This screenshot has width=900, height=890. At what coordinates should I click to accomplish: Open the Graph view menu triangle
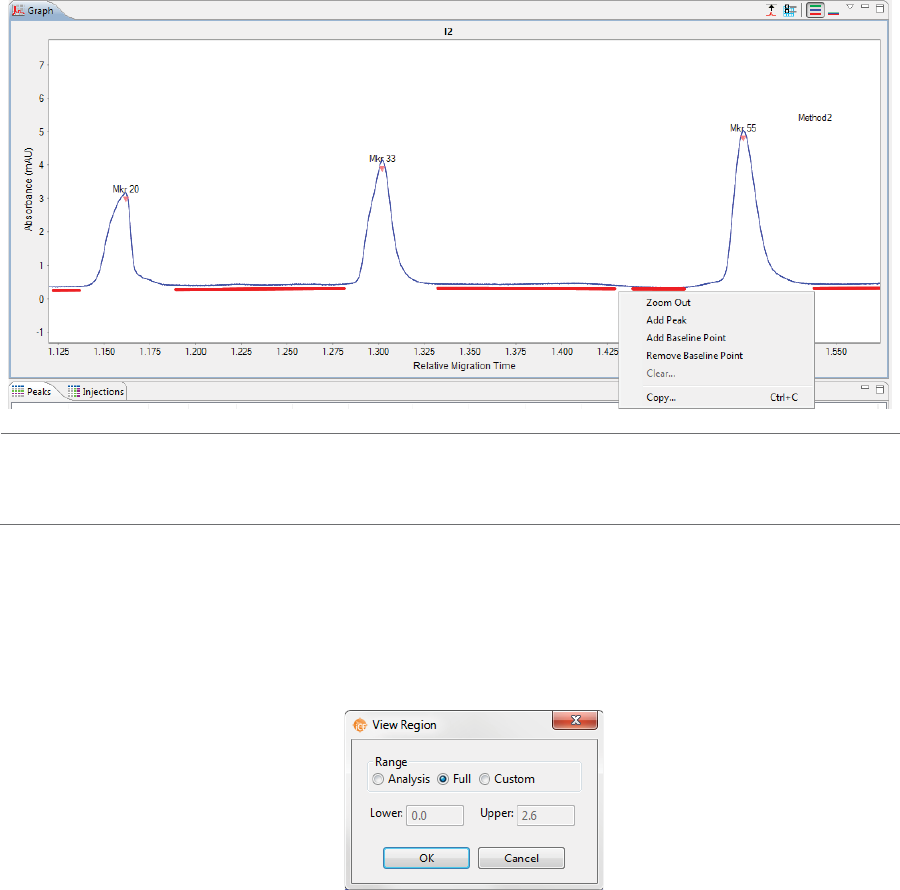click(x=850, y=7)
